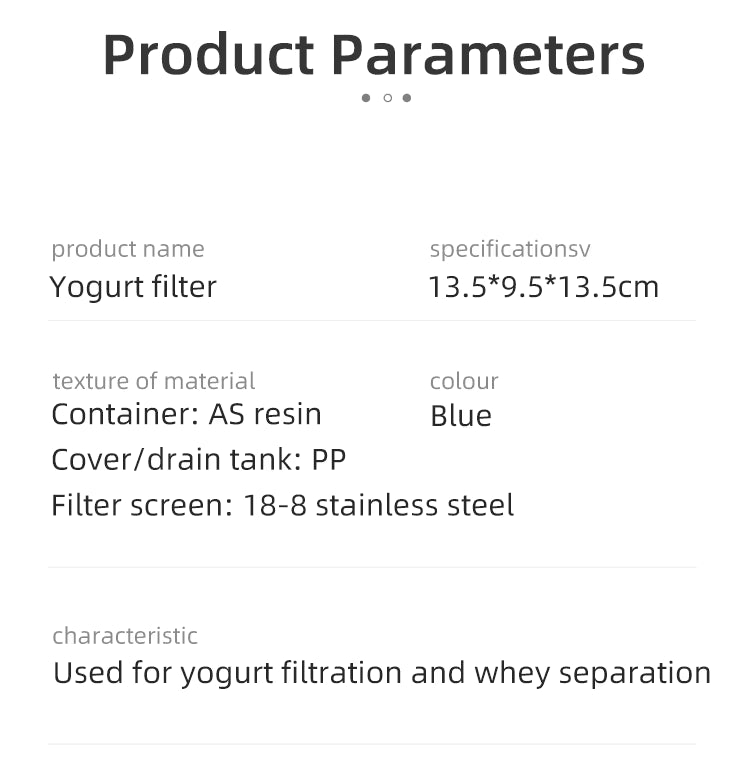The height and width of the screenshot is (783, 750).
Task: Select the "specificationsv" label
Action: point(510,249)
